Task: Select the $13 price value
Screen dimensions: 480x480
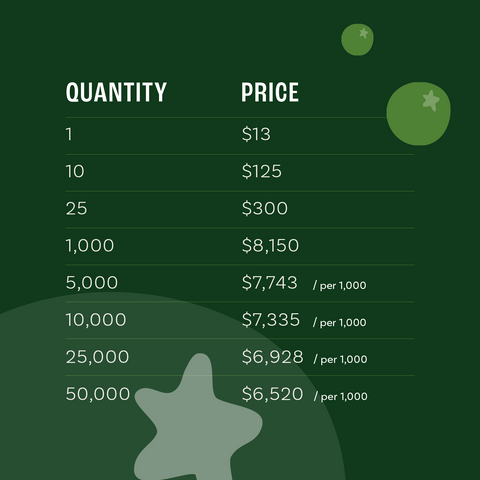Action: (x=256, y=134)
